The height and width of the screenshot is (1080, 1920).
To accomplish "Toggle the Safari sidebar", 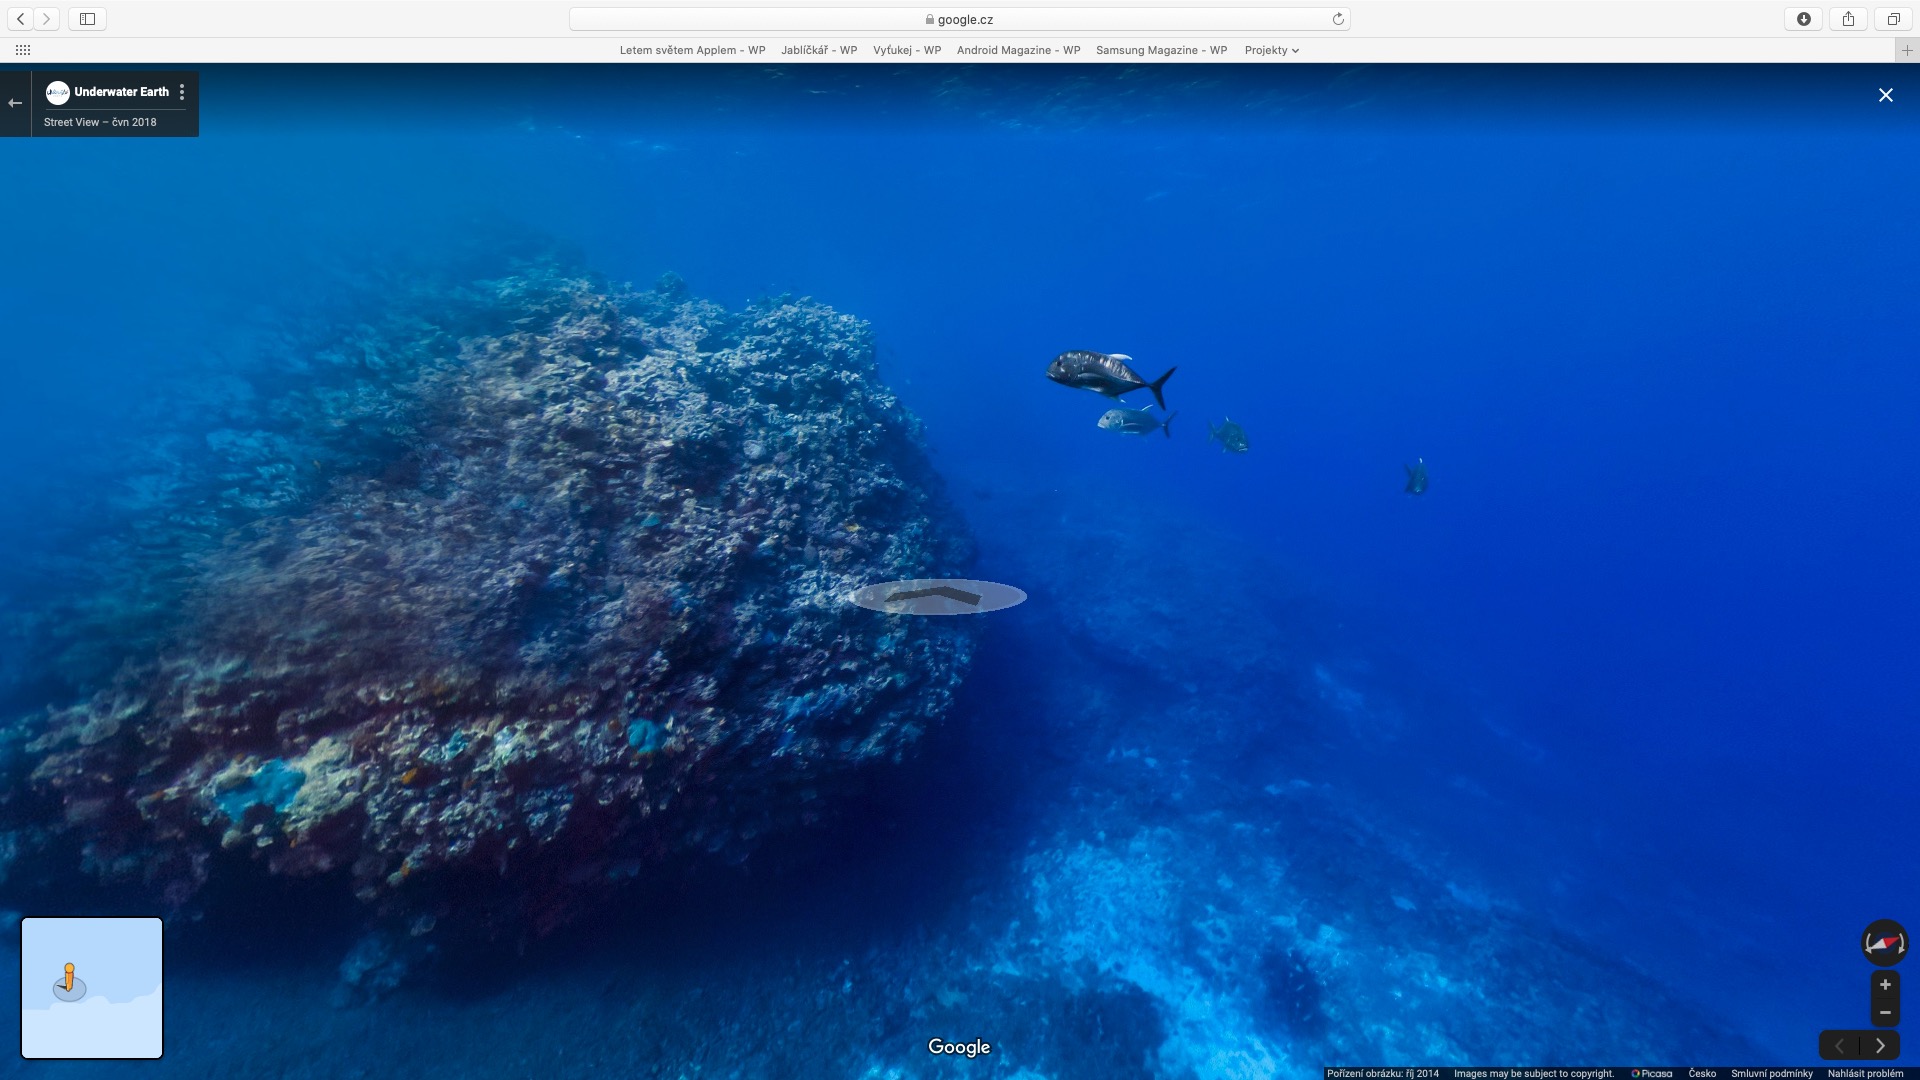I will (x=87, y=19).
